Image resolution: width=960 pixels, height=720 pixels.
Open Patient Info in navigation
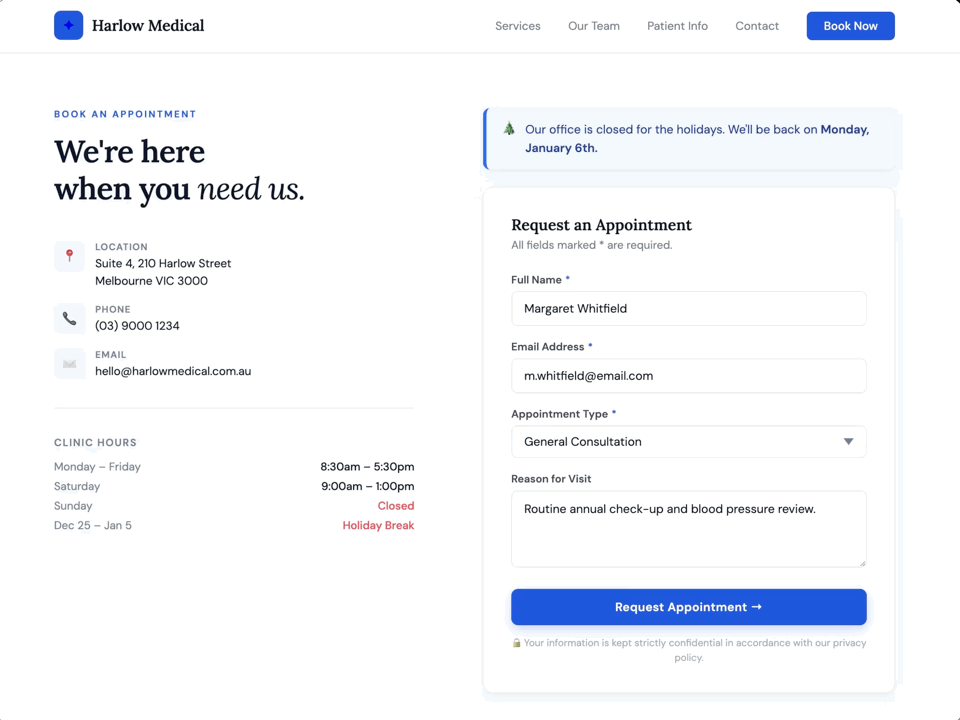[x=677, y=26]
